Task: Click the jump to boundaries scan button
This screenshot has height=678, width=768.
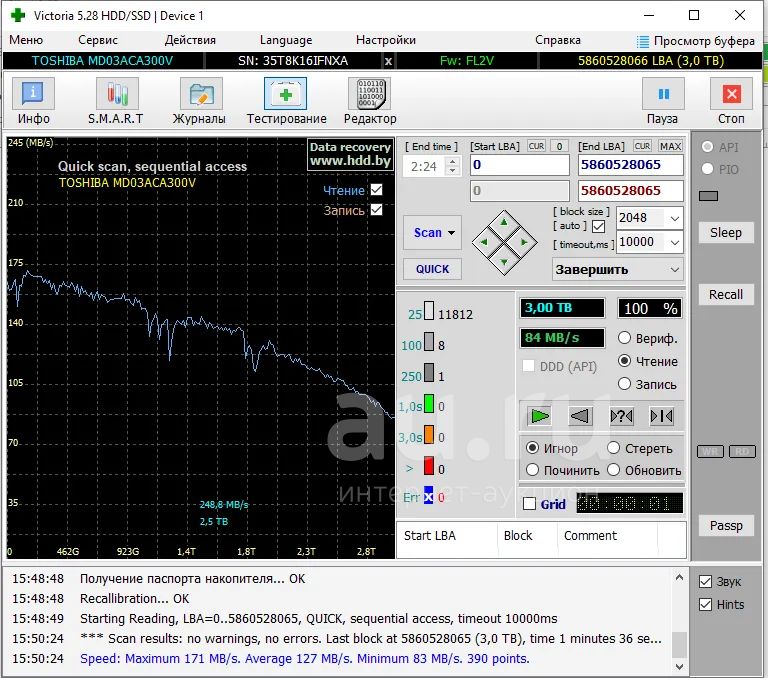Action: pyautogui.click(x=661, y=416)
